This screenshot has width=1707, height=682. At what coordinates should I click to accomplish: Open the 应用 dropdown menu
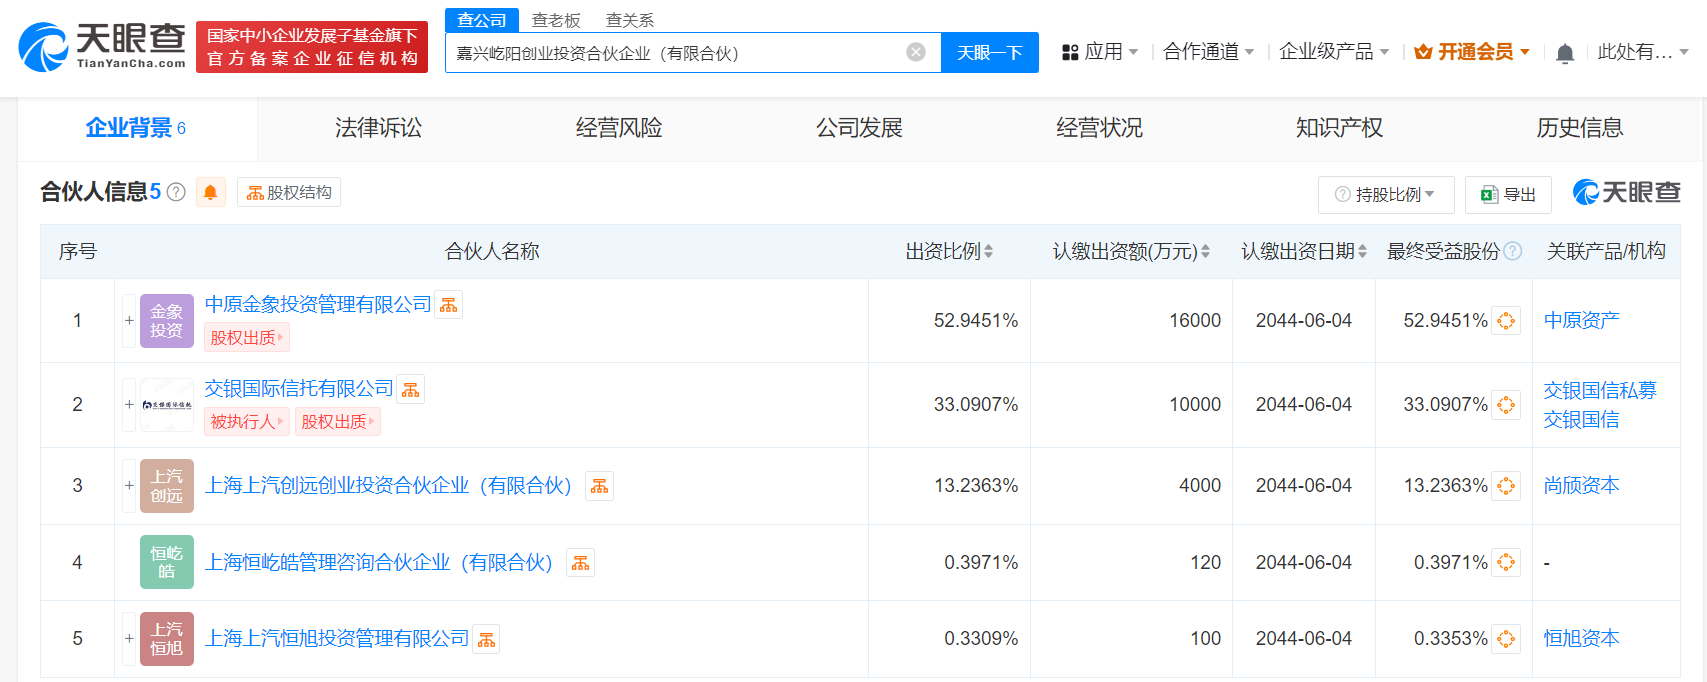tap(1100, 52)
